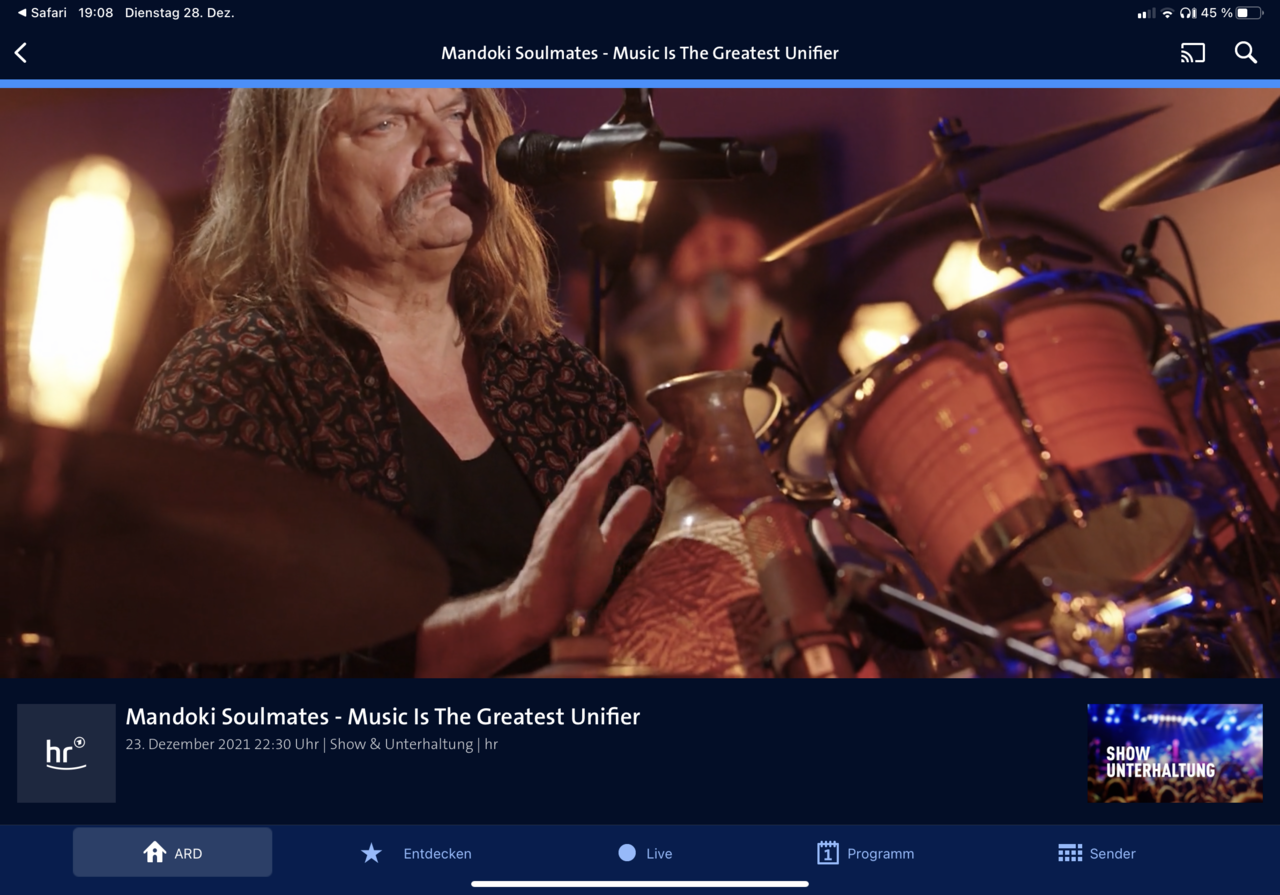
Task: Open search with the magnifier icon
Action: pos(1245,53)
